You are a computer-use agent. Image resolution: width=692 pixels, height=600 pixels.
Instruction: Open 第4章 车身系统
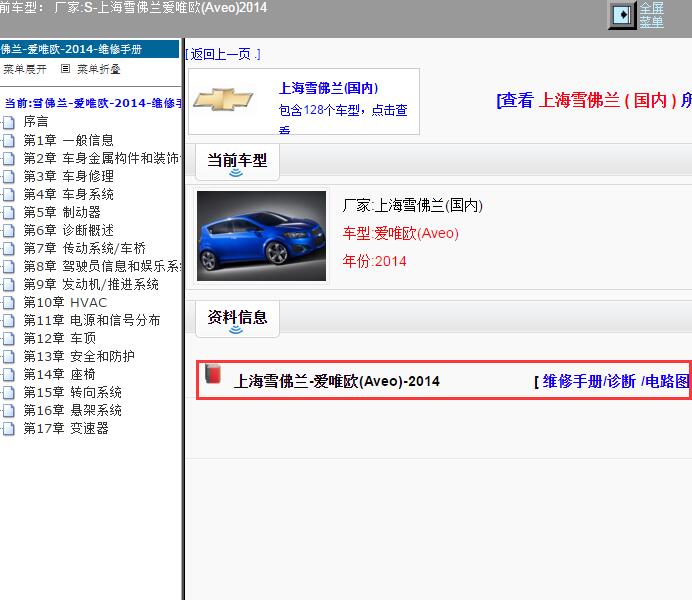pos(68,194)
